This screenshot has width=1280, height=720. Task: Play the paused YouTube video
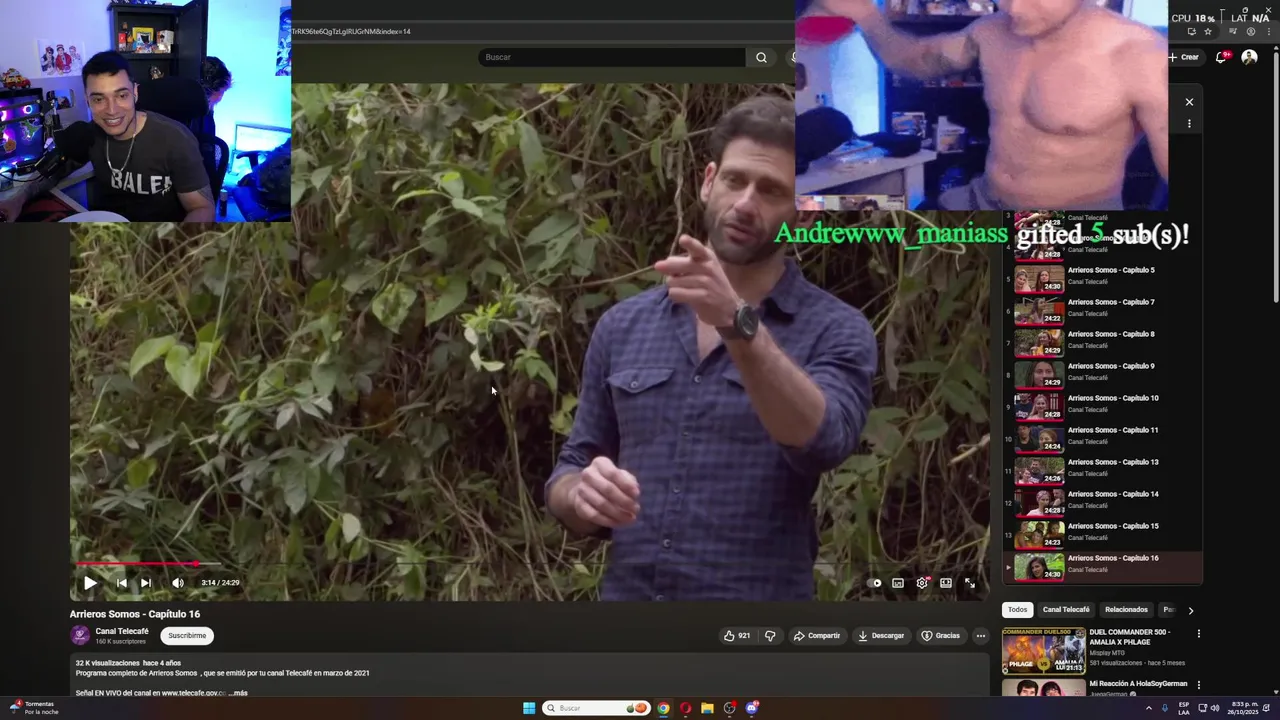pos(90,583)
